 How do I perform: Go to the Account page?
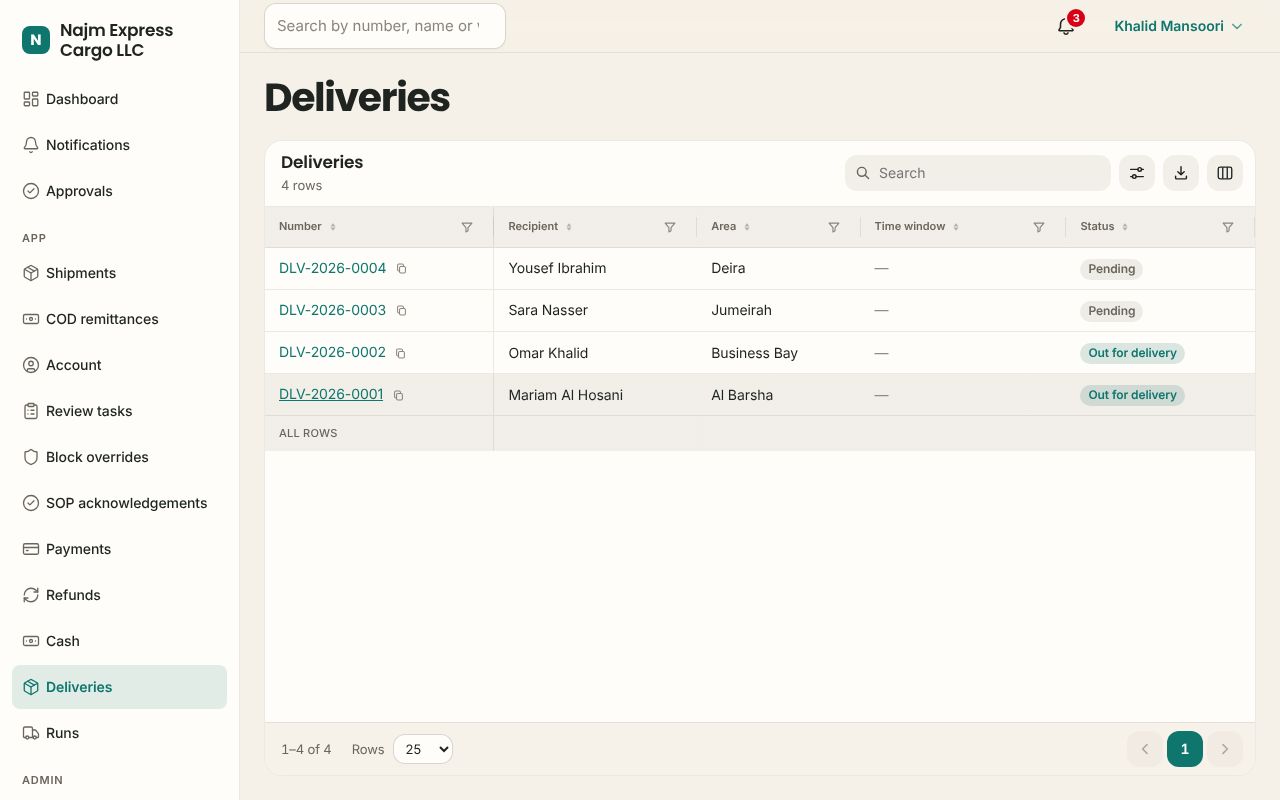point(120,365)
